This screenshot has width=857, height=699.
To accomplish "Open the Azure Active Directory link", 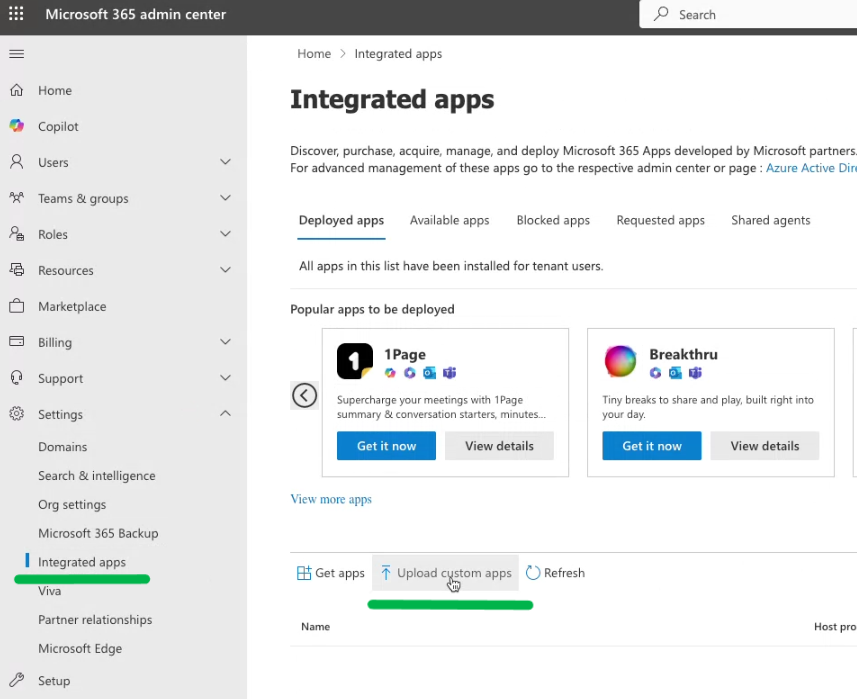I will click(x=811, y=168).
